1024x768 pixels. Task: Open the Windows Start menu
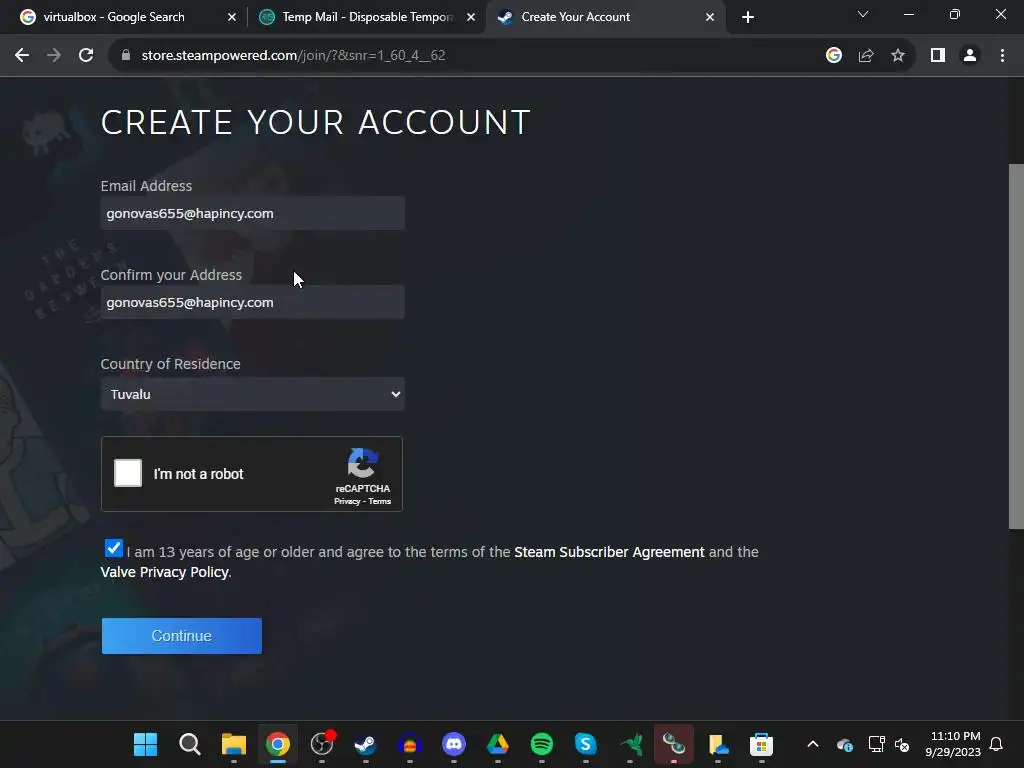click(145, 744)
